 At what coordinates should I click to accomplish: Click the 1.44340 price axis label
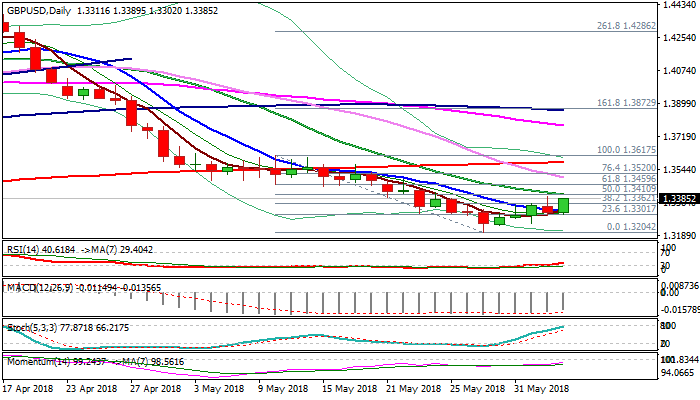[679, 6]
